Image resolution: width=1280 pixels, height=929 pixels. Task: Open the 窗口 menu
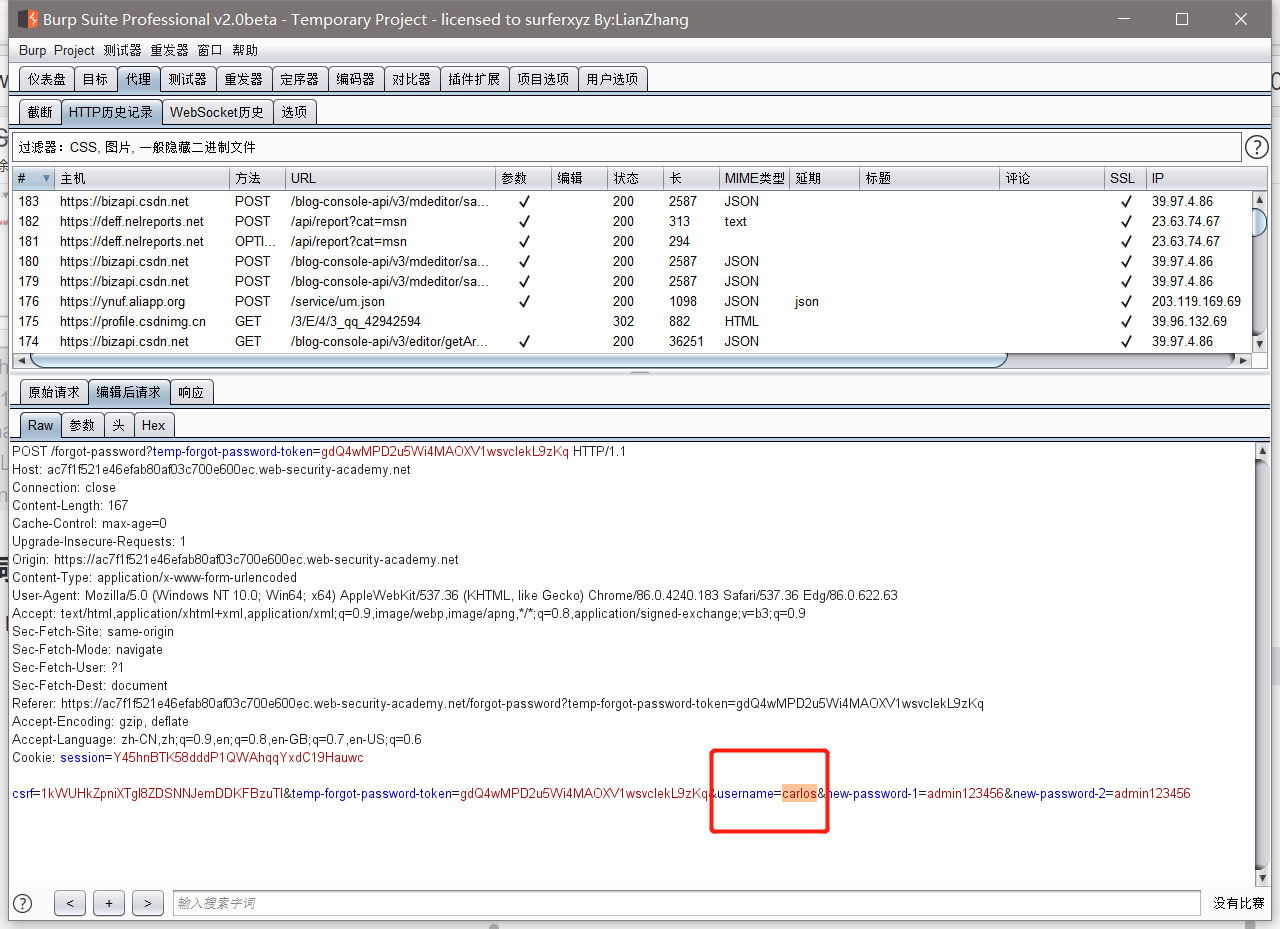point(210,49)
